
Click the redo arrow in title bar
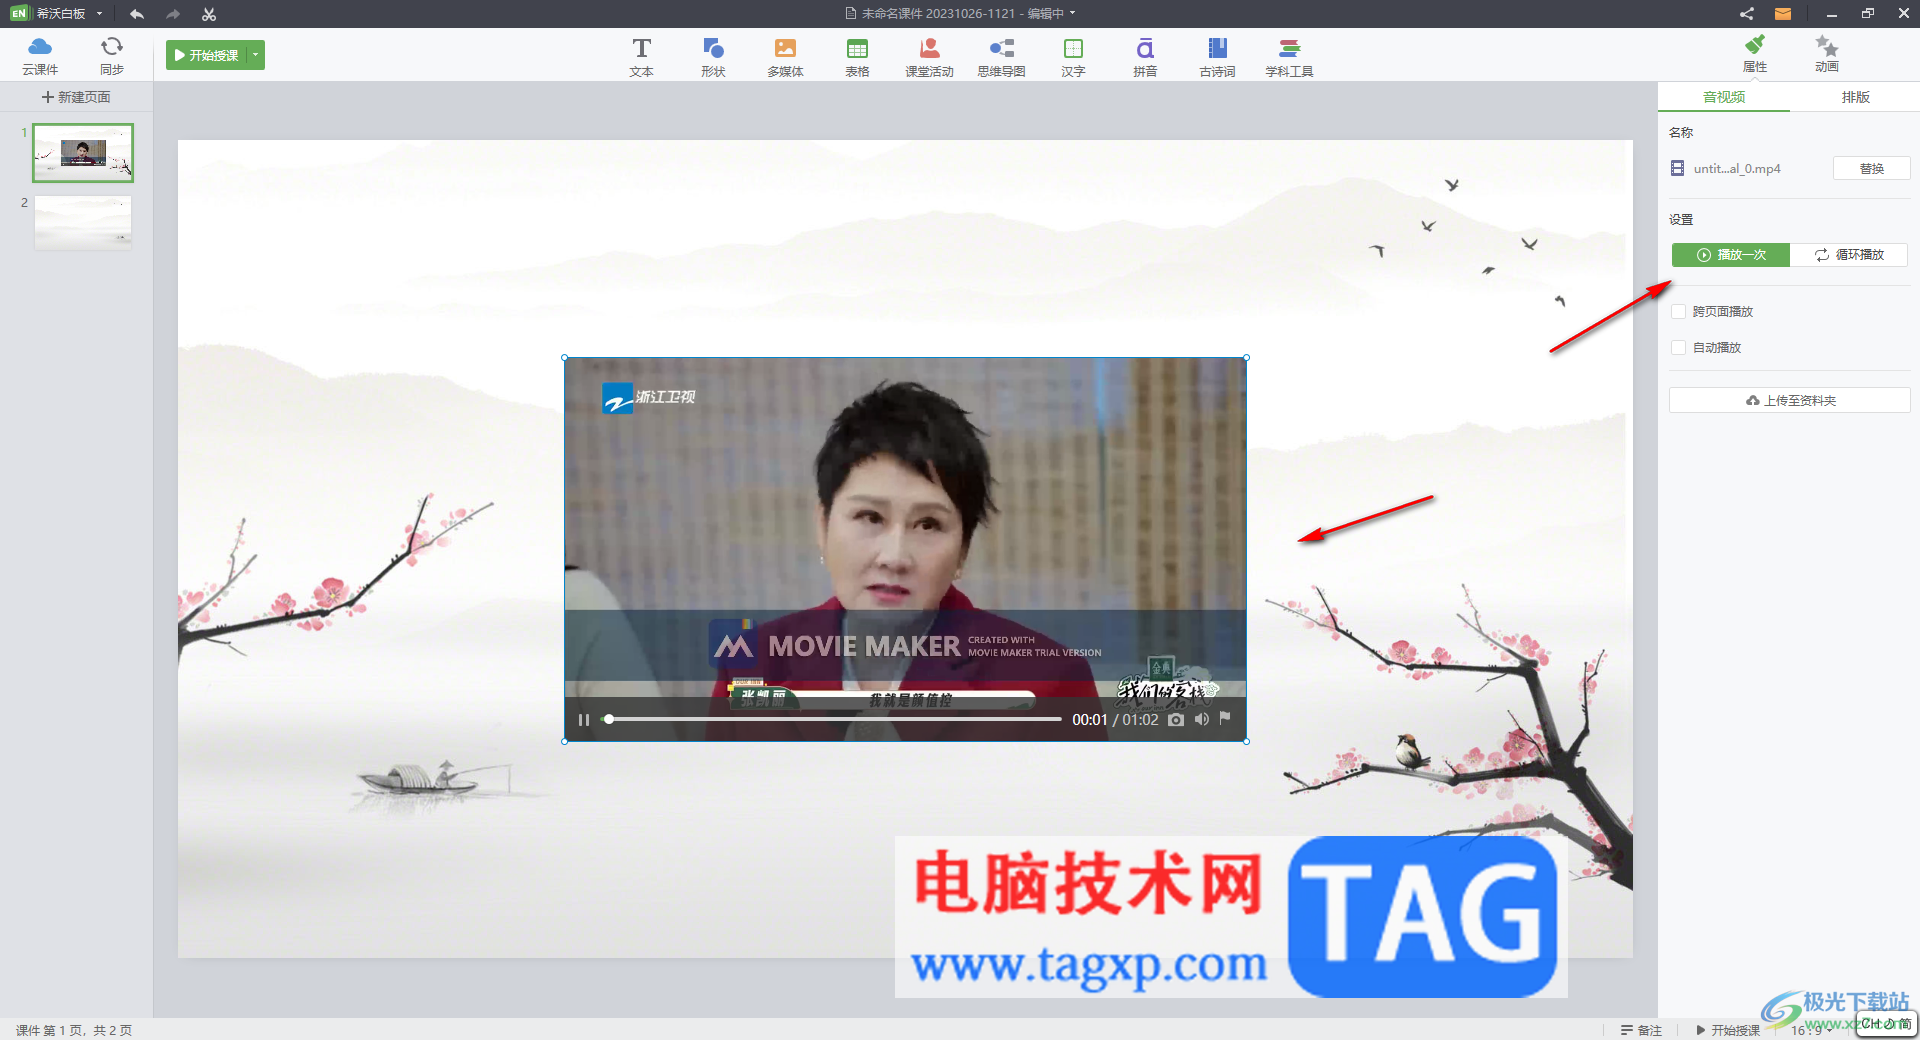coord(173,14)
